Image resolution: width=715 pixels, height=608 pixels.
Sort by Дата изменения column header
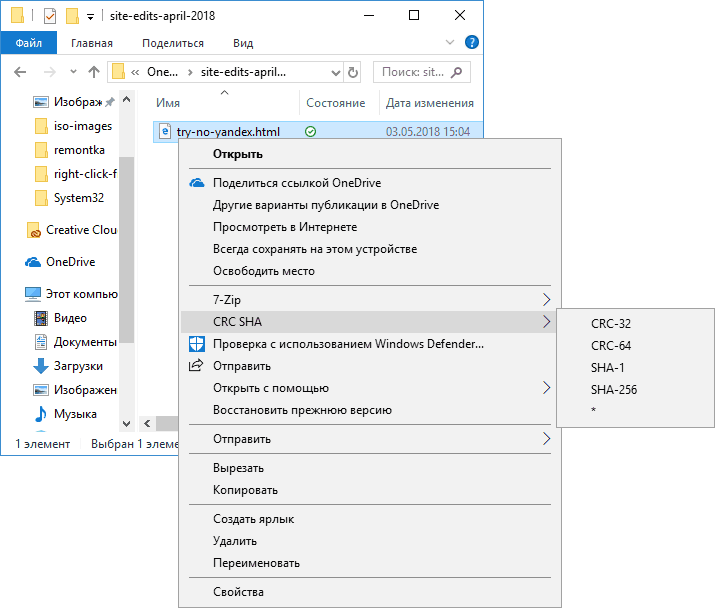pyautogui.click(x=430, y=103)
